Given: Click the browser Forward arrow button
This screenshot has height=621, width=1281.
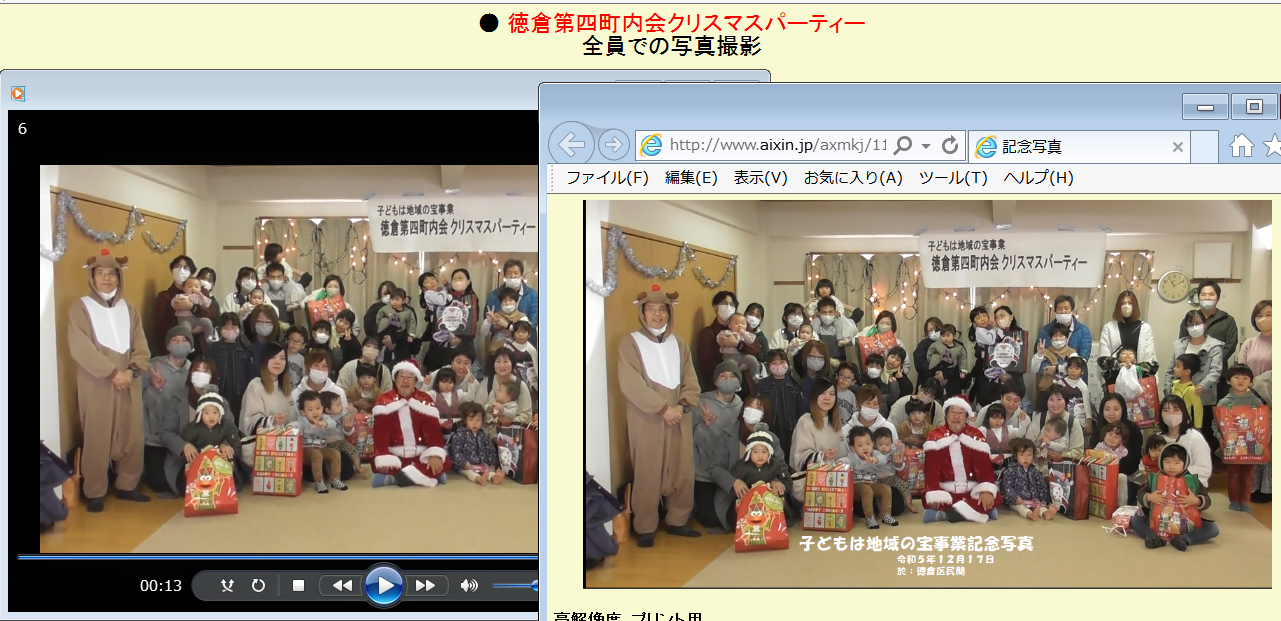Looking at the screenshot, I should [613, 146].
